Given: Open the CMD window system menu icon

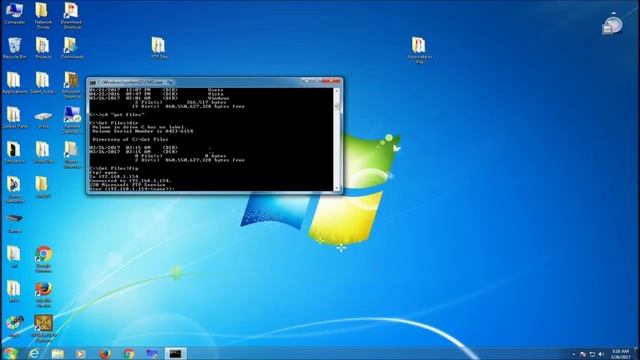Looking at the screenshot, I should (x=93, y=82).
